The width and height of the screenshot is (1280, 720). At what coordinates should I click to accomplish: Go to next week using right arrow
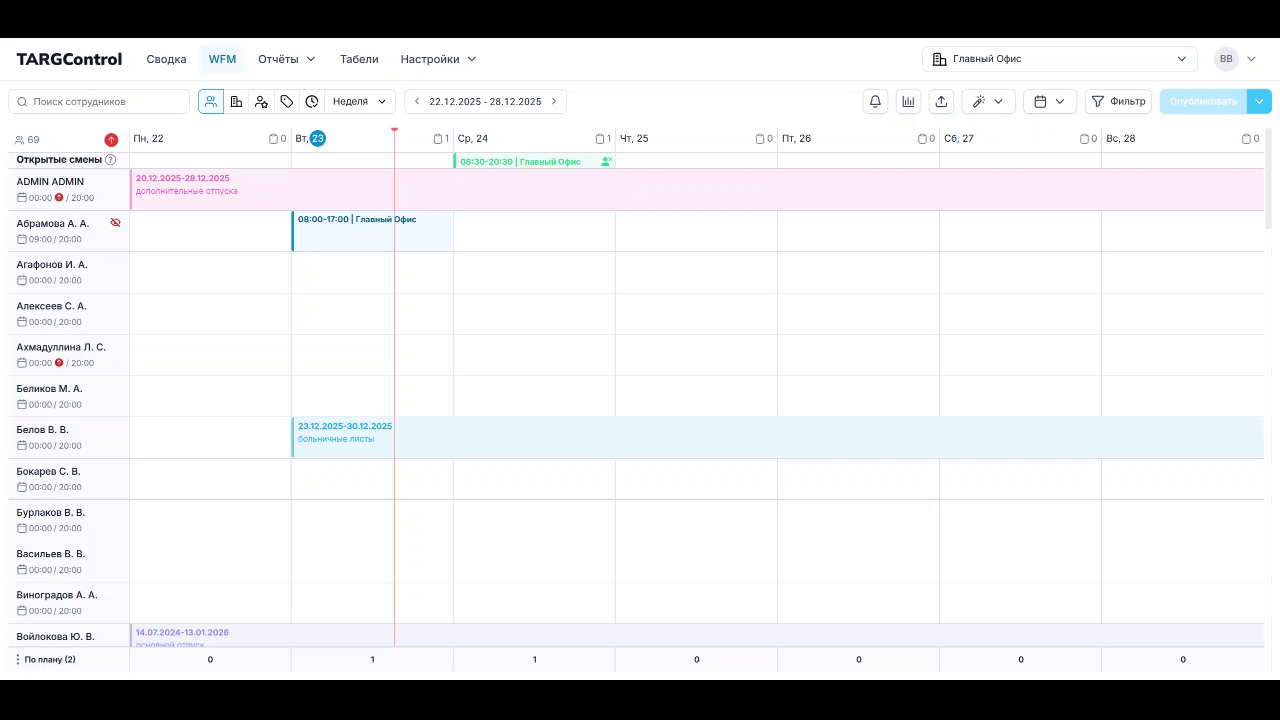(x=554, y=101)
